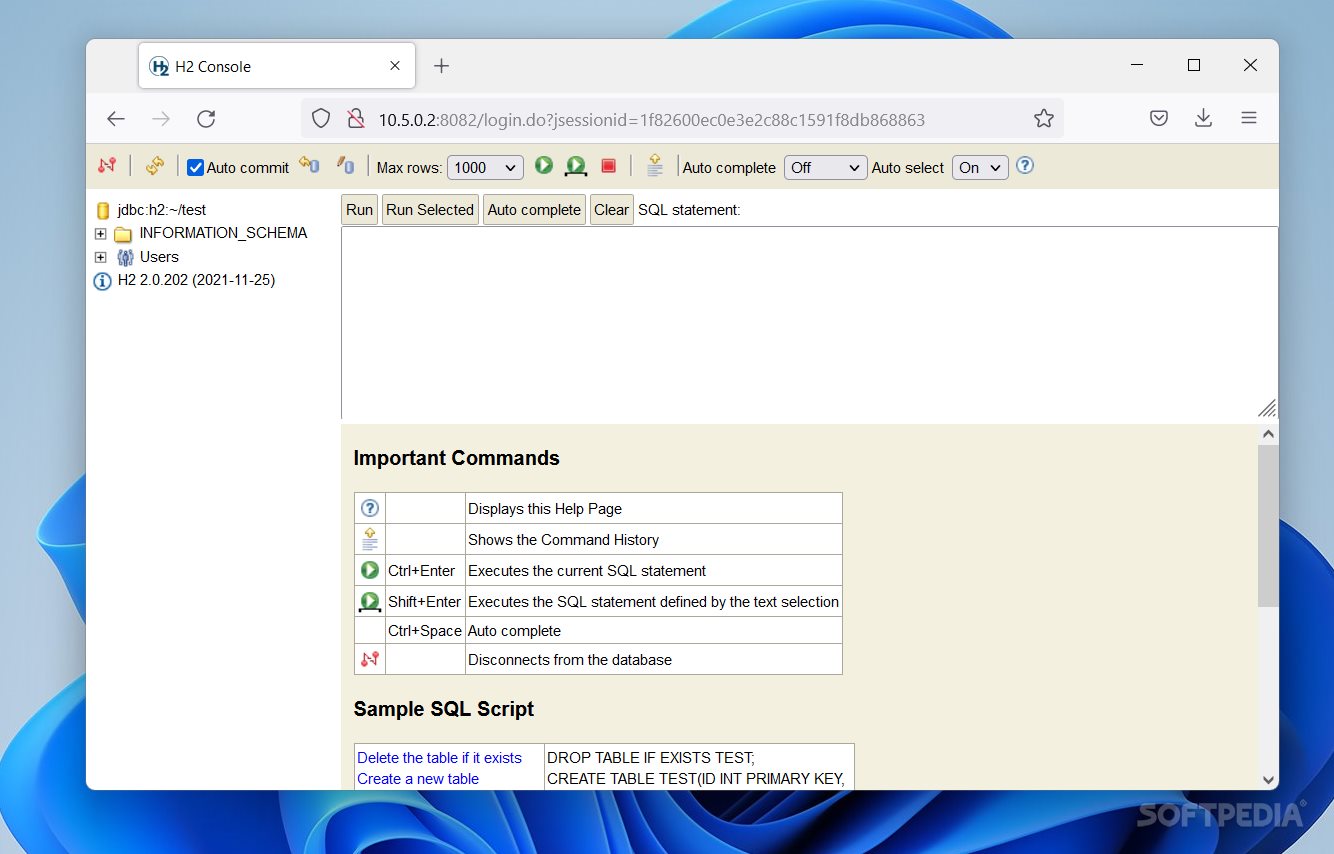The width and height of the screenshot is (1334, 854).
Task: Click the disconnect icon in the commands table
Action: point(370,659)
